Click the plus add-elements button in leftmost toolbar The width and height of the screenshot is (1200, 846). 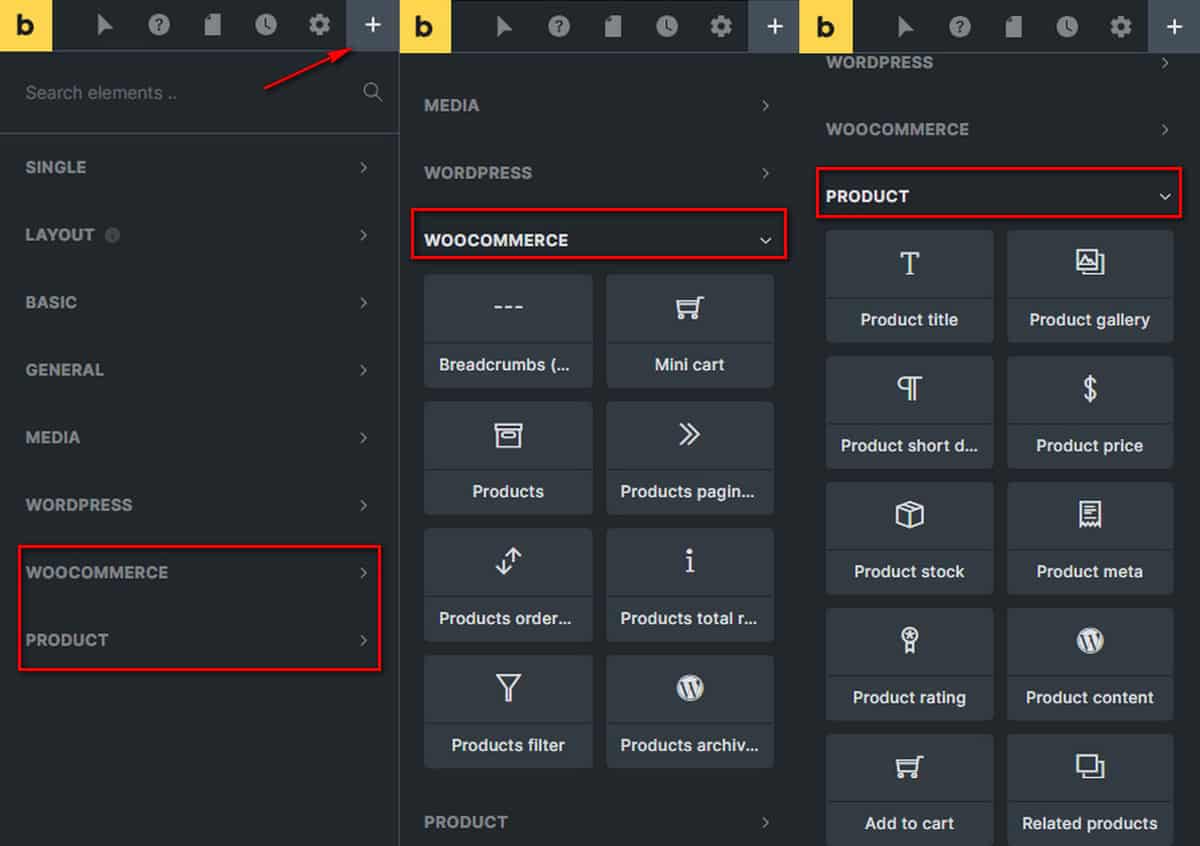(x=372, y=25)
